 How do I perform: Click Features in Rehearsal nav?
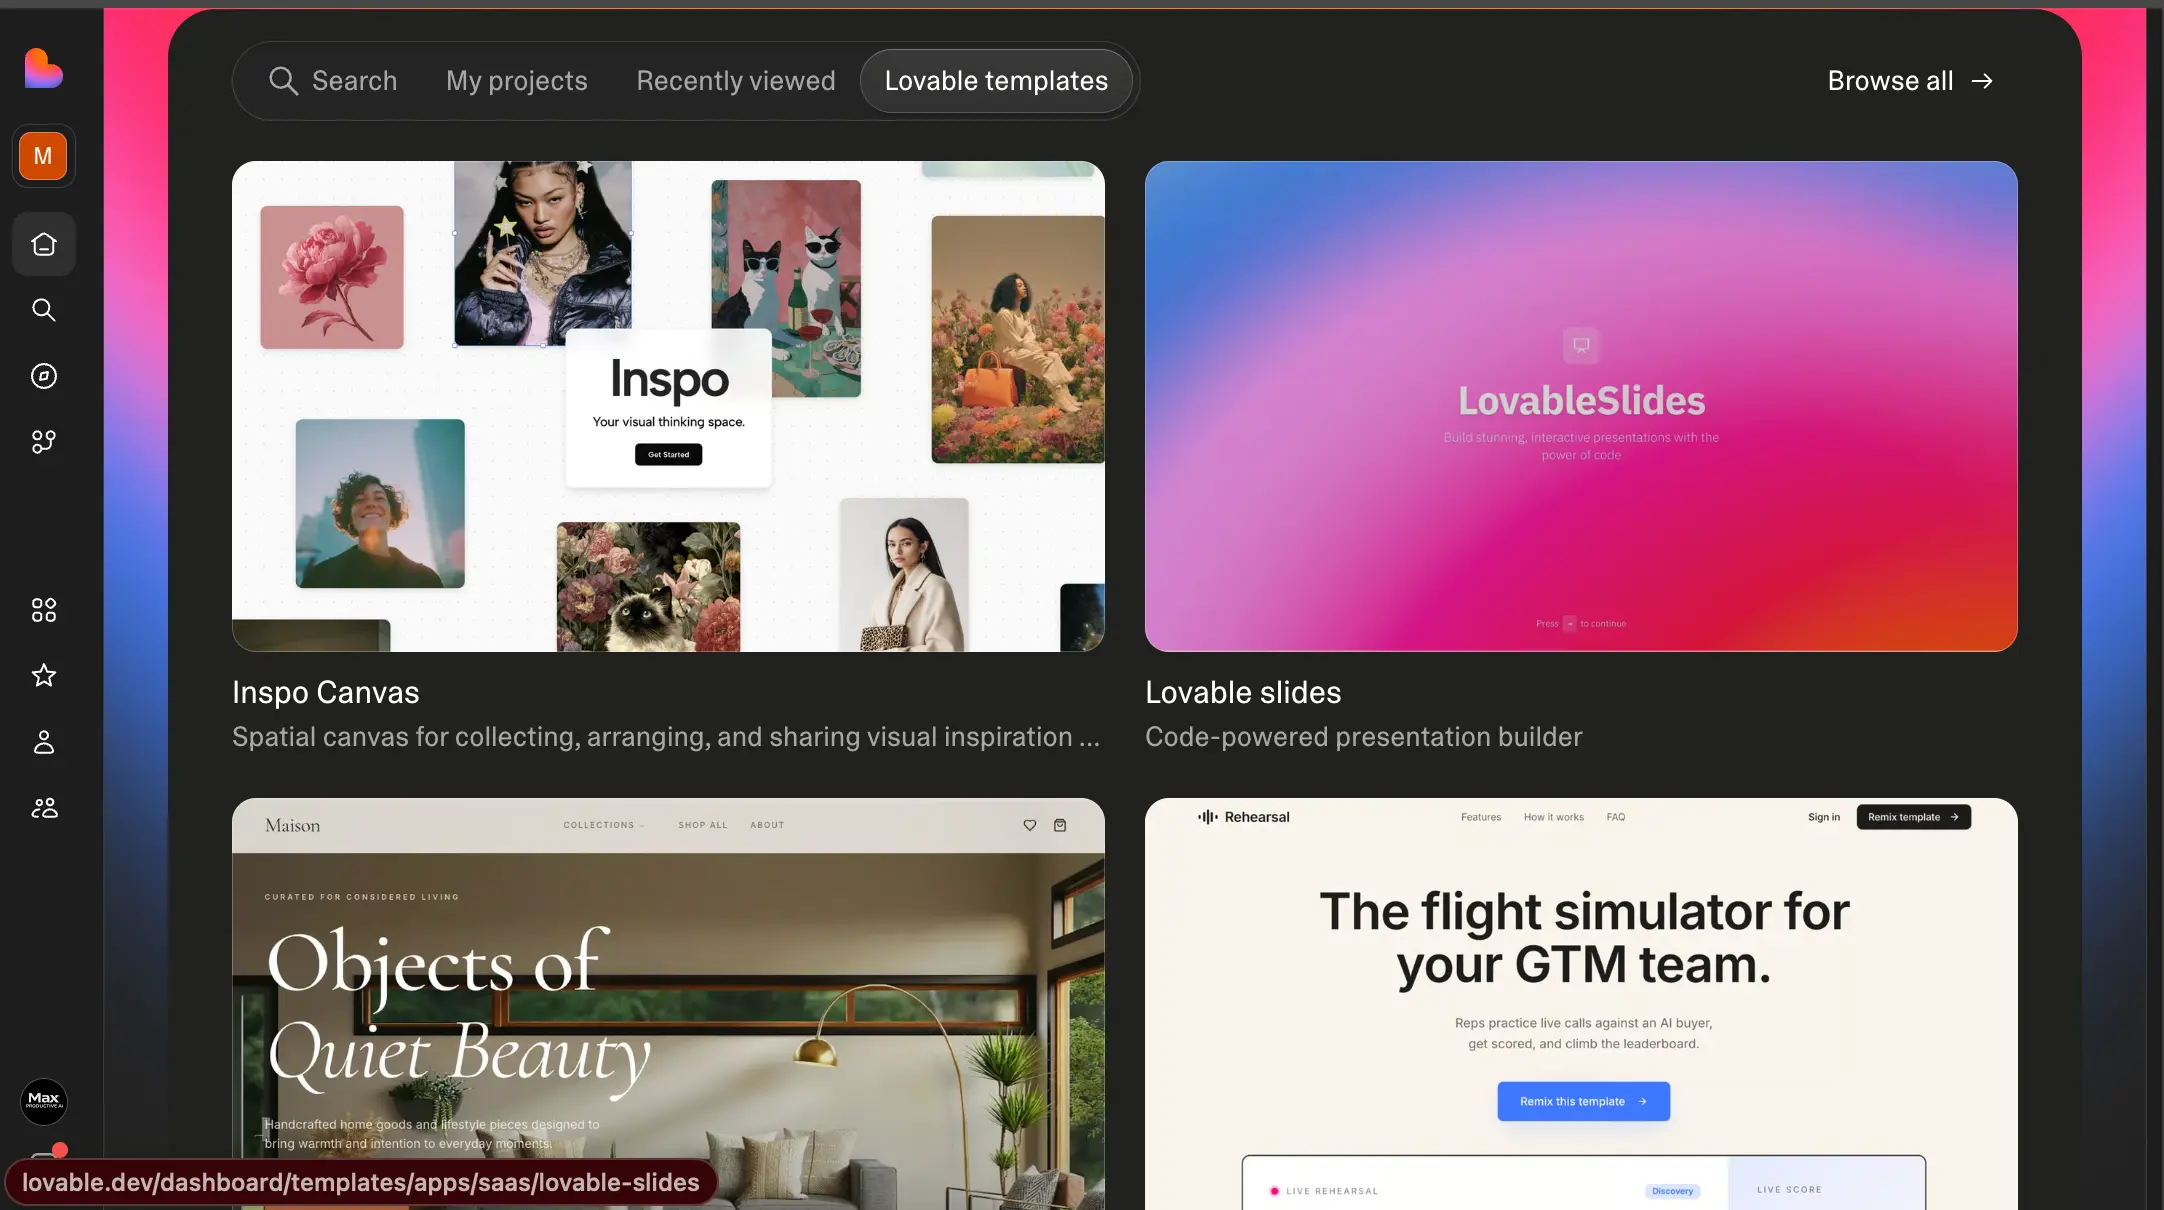pyautogui.click(x=1481, y=817)
